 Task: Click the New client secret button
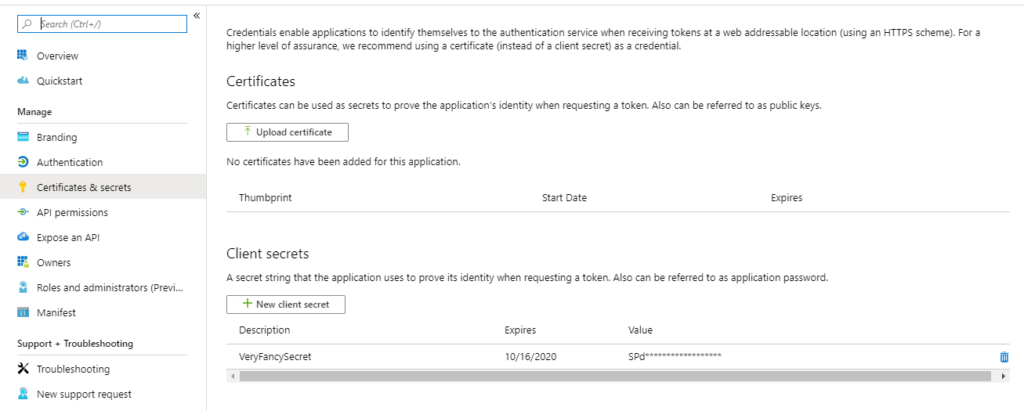[286, 304]
